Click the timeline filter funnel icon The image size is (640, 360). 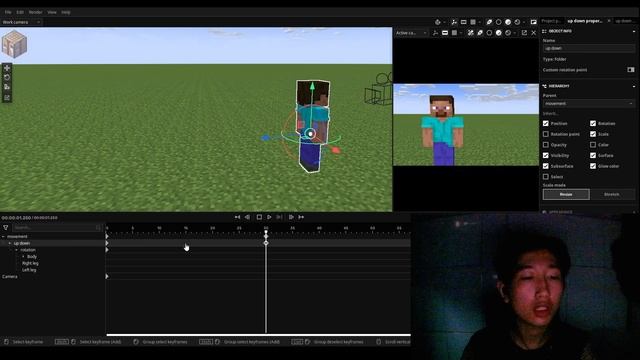point(6,228)
